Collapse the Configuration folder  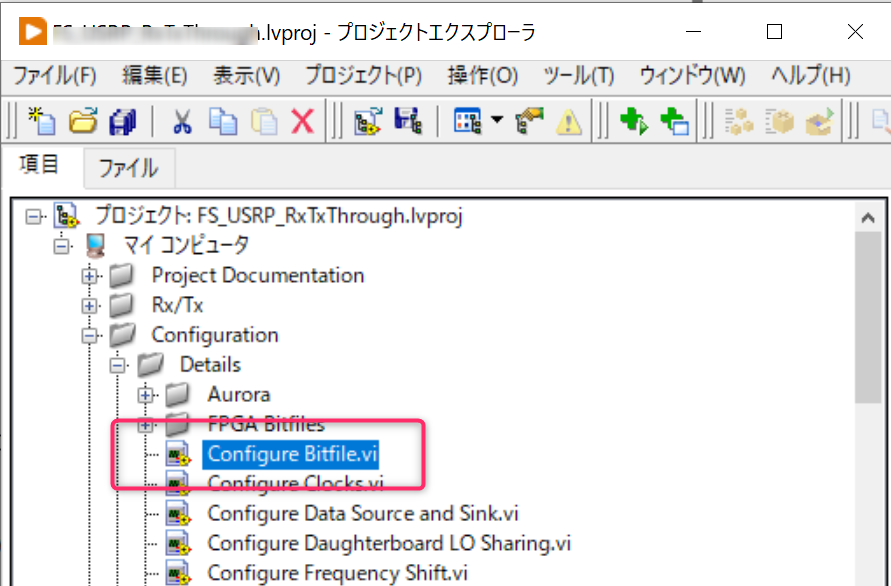[89, 335]
